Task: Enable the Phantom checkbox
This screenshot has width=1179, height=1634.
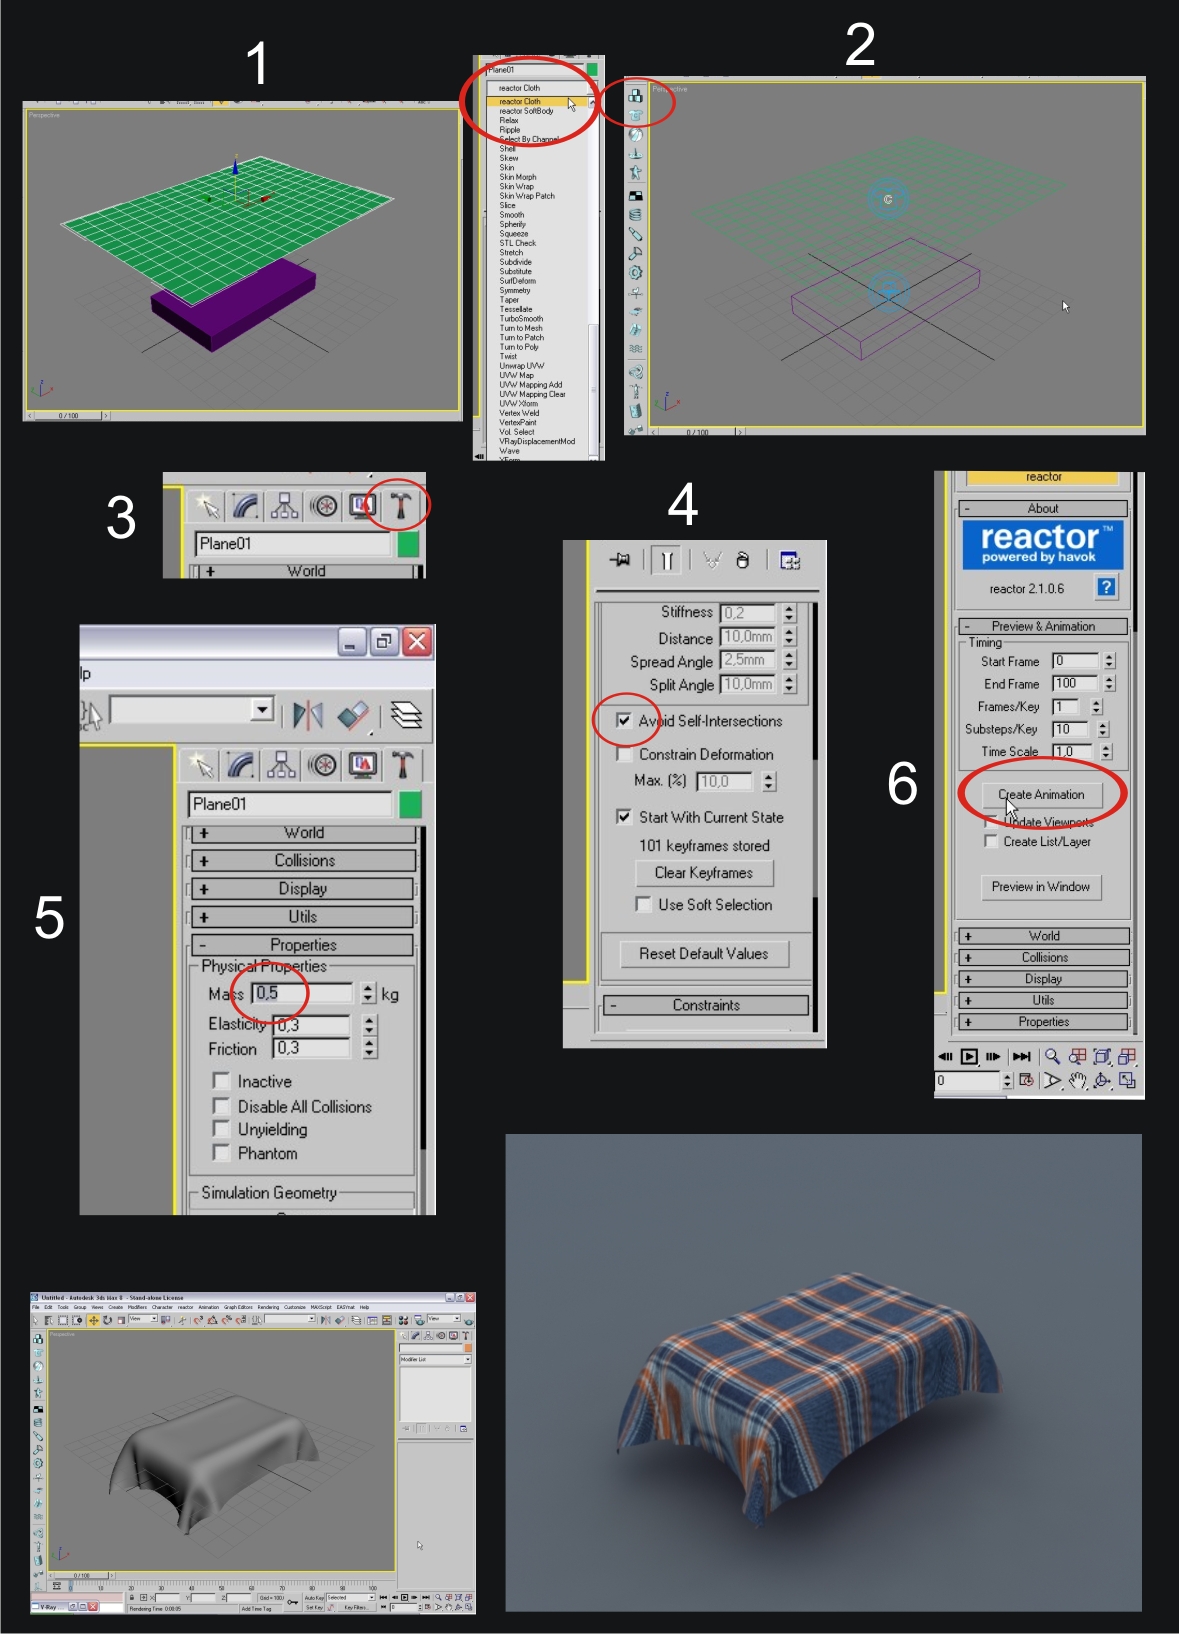Action: [221, 1152]
